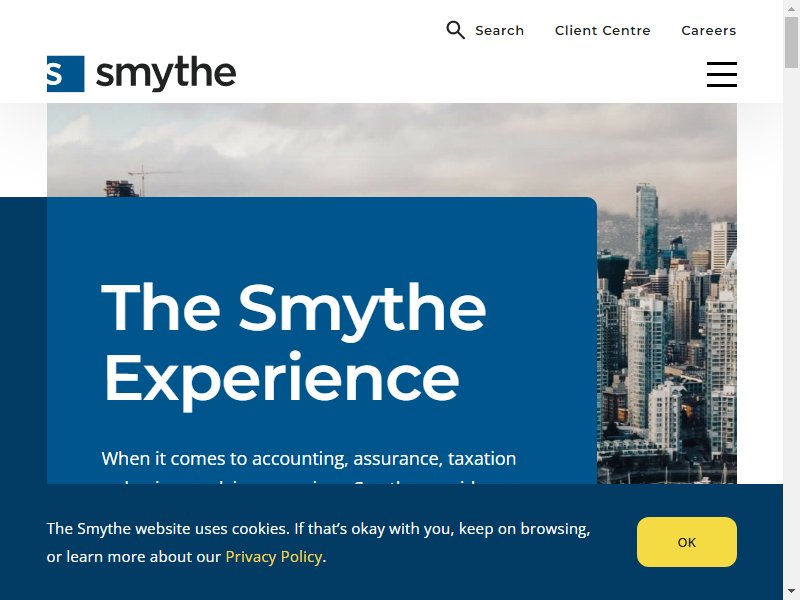Image resolution: width=800 pixels, height=600 pixels.
Task: Click "The Smythe Experience" heading
Action: [294, 343]
